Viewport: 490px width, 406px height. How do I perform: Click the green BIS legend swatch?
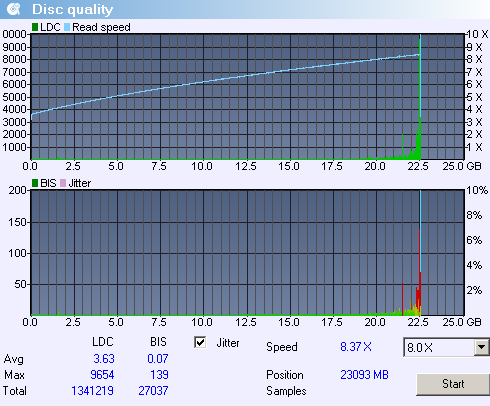pos(35,183)
